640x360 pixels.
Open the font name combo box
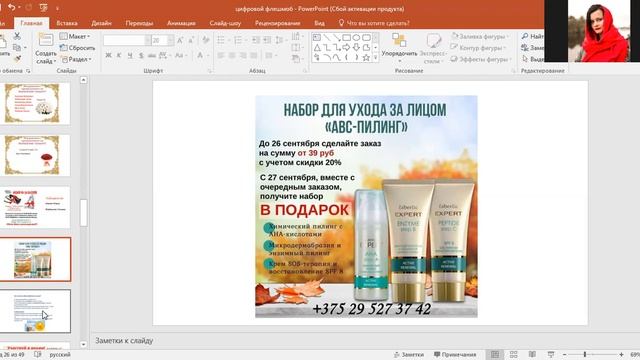point(127,40)
